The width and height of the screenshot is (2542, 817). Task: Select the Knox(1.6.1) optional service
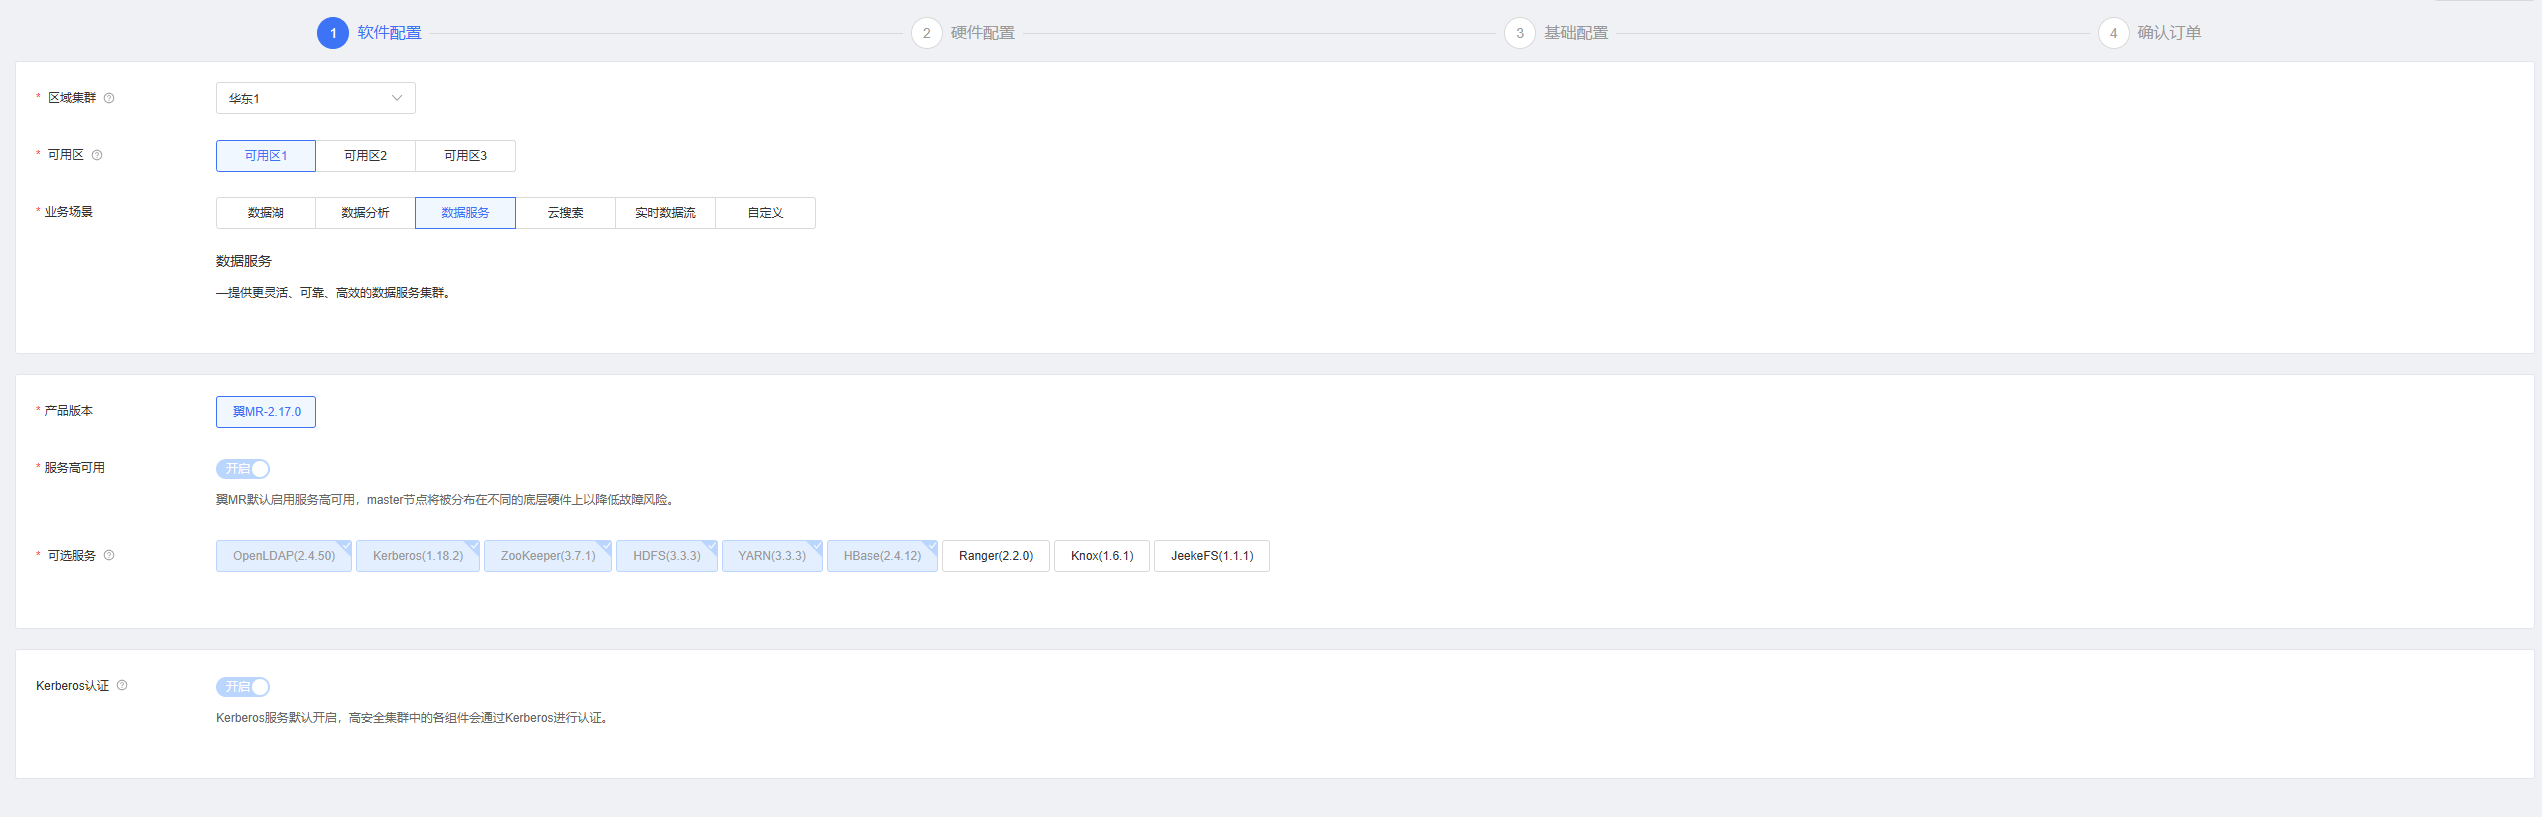(1101, 556)
